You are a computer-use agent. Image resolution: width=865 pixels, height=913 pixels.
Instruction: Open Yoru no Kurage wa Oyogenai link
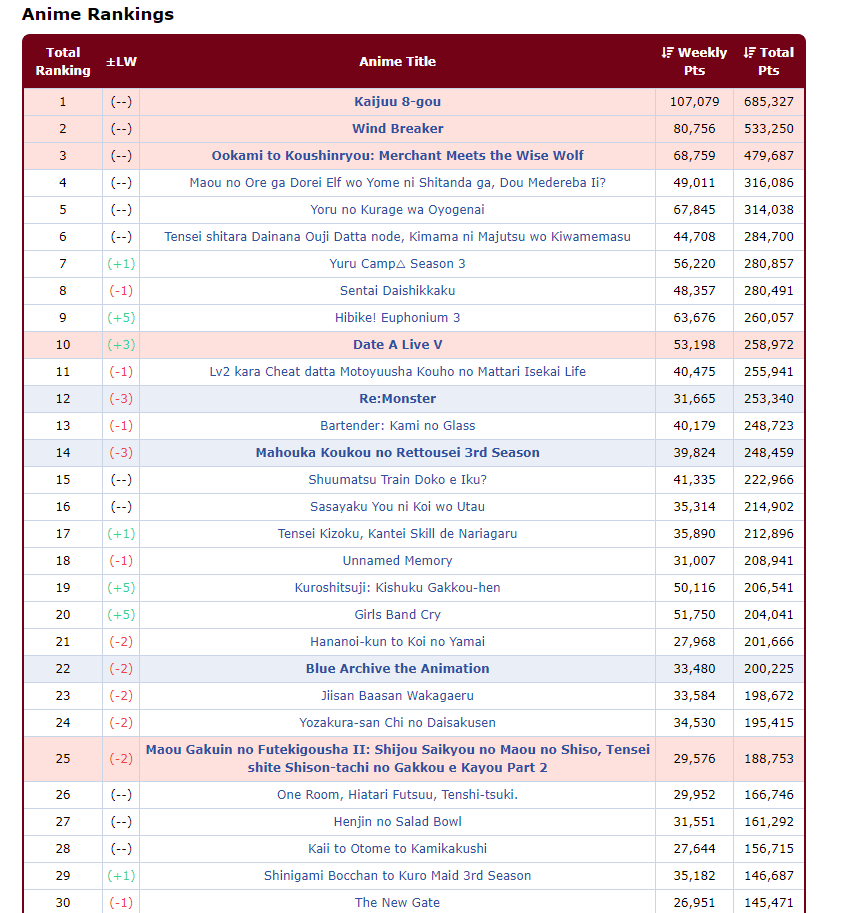click(398, 210)
